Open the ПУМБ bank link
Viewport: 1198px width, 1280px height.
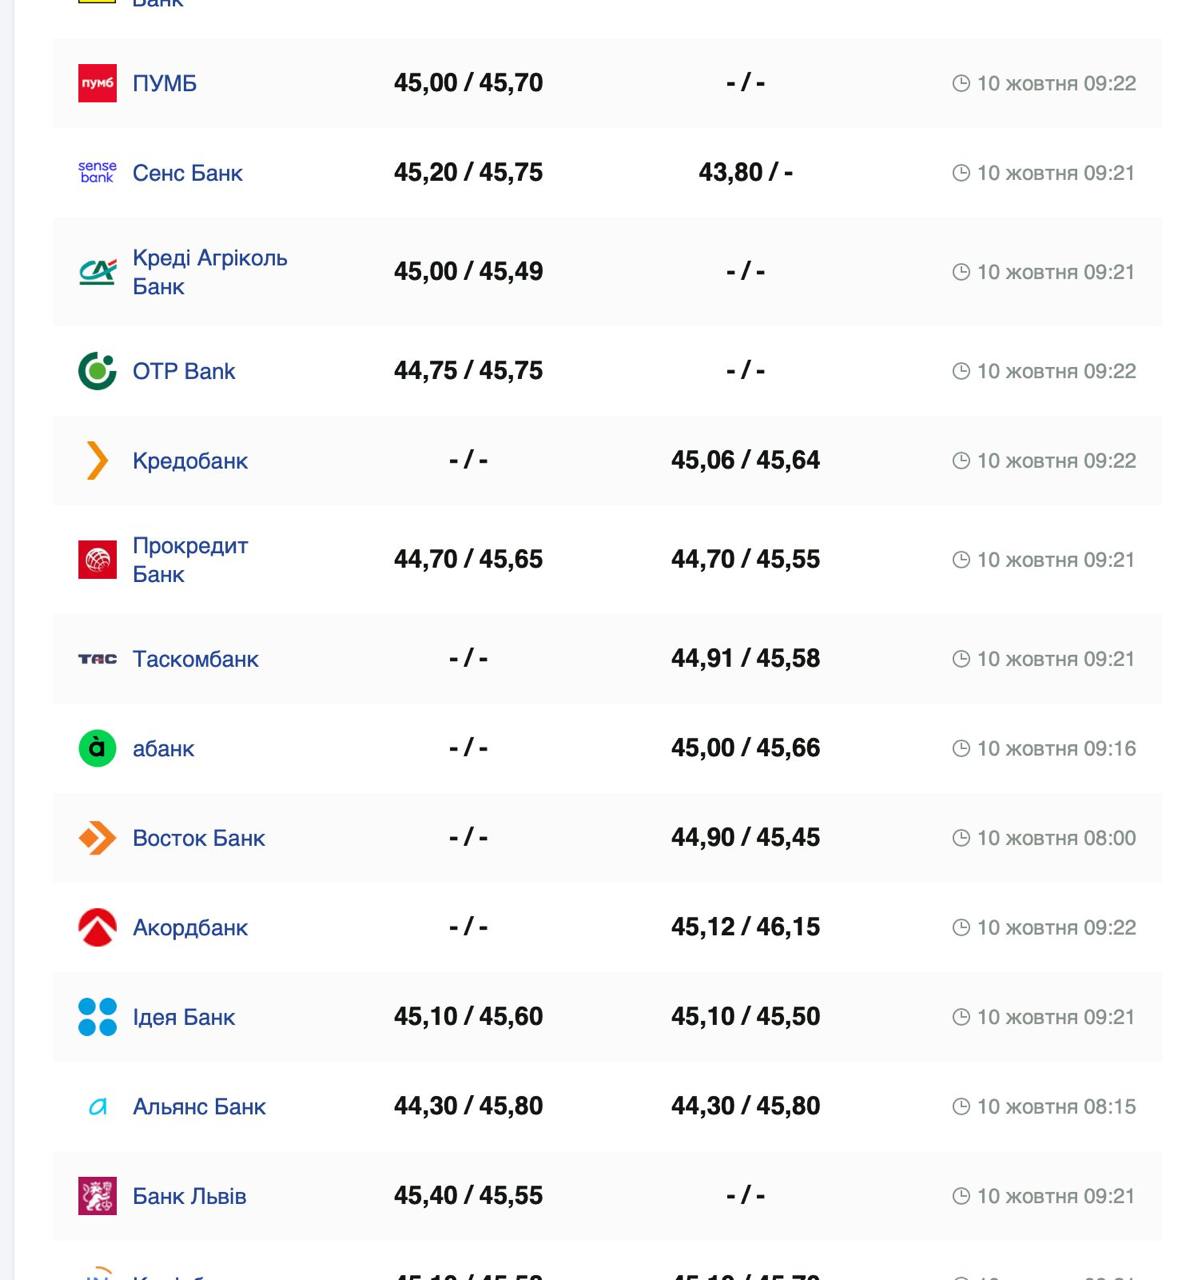tap(164, 83)
